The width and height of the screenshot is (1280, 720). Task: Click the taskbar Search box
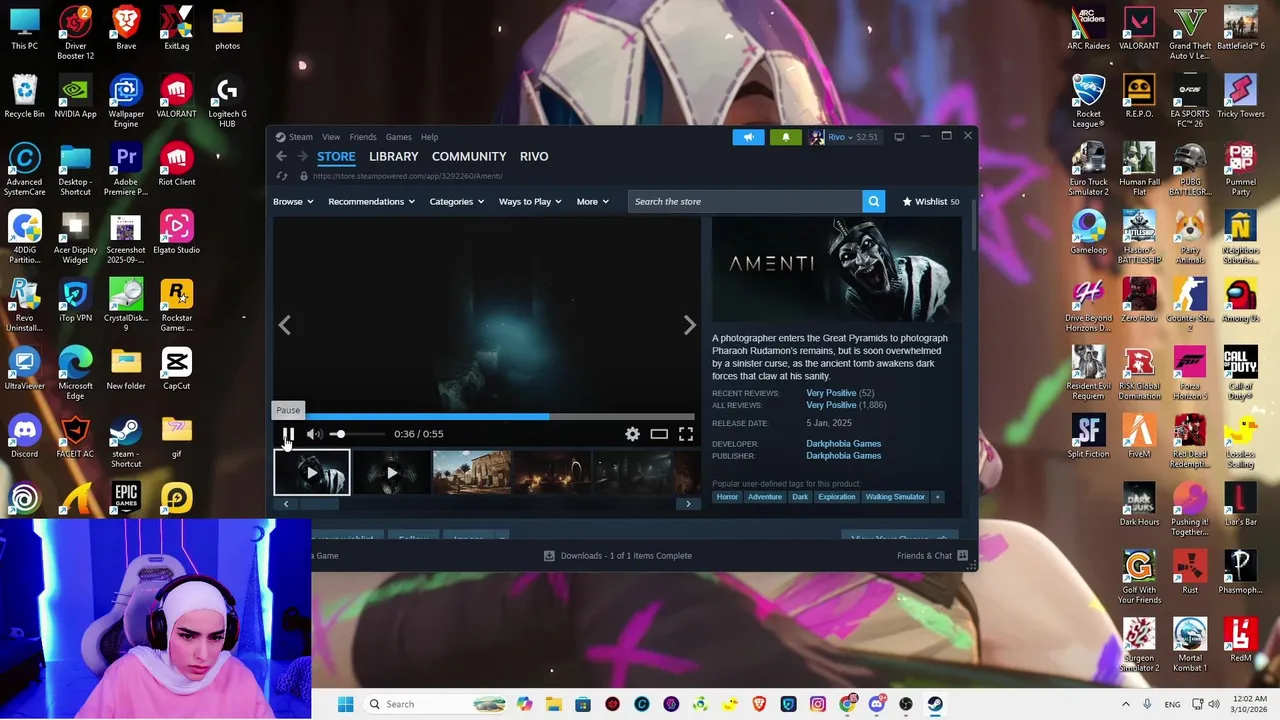tap(435, 704)
